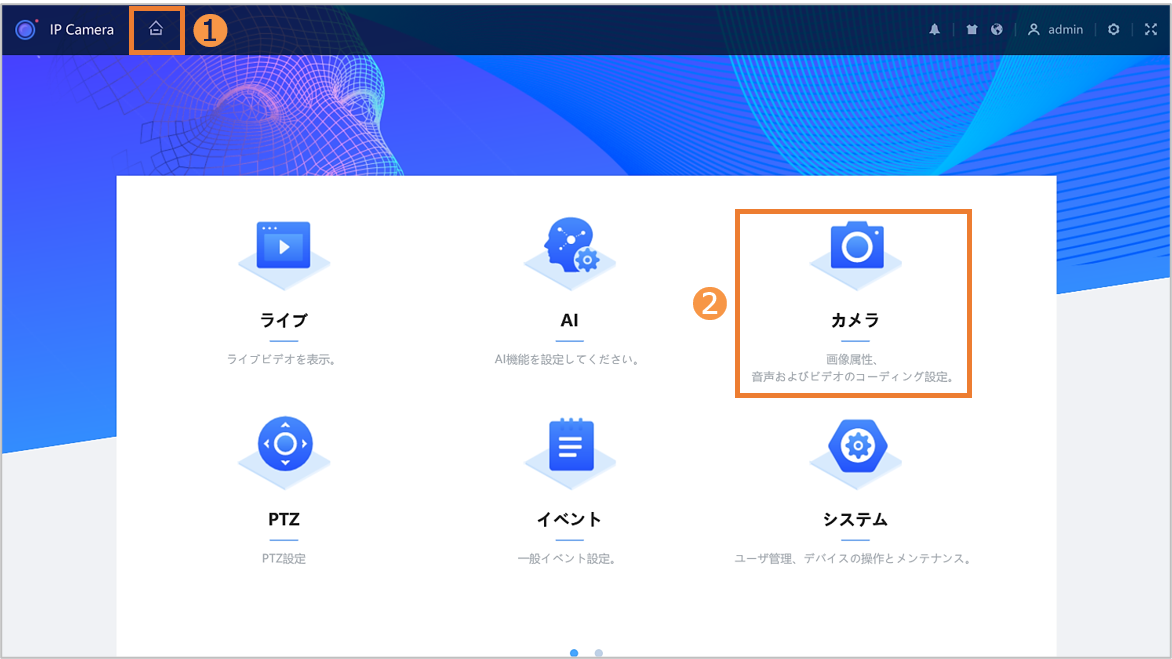This screenshot has height=659, width=1172.
Task: Click the ライブ title text
Action: point(284,321)
